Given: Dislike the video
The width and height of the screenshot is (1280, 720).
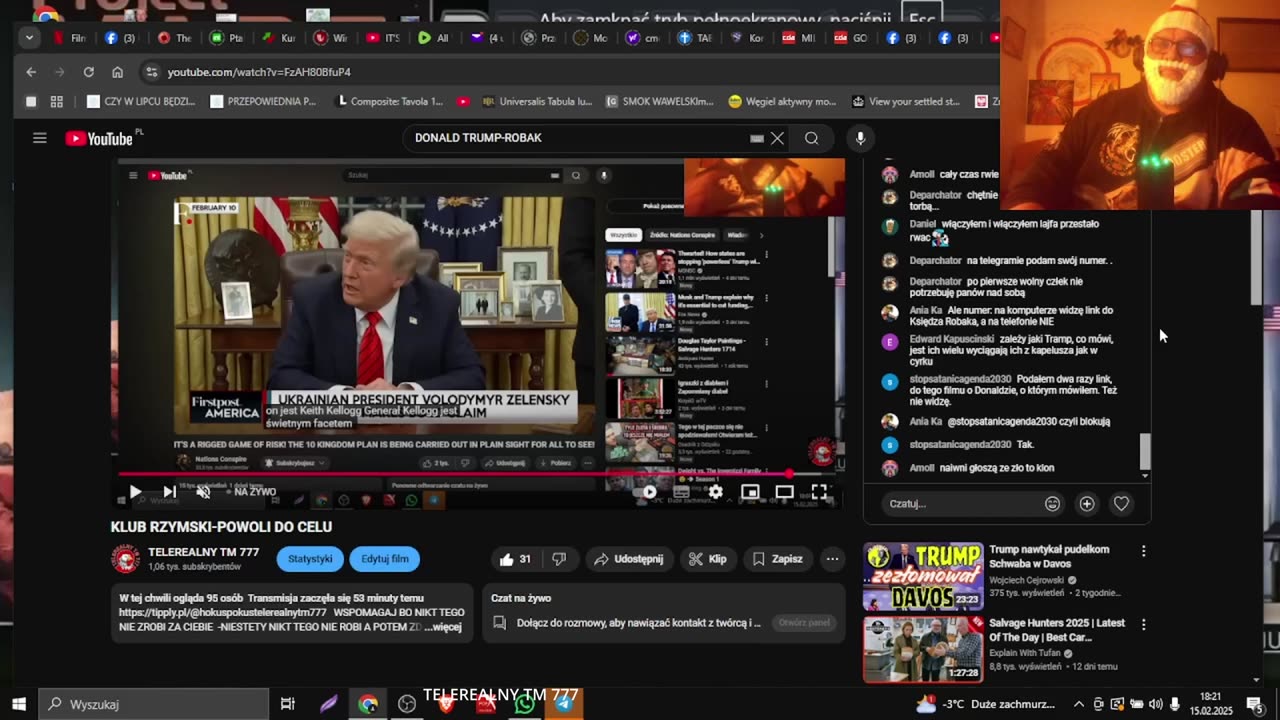Looking at the screenshot, I should (x=560, y=559).
